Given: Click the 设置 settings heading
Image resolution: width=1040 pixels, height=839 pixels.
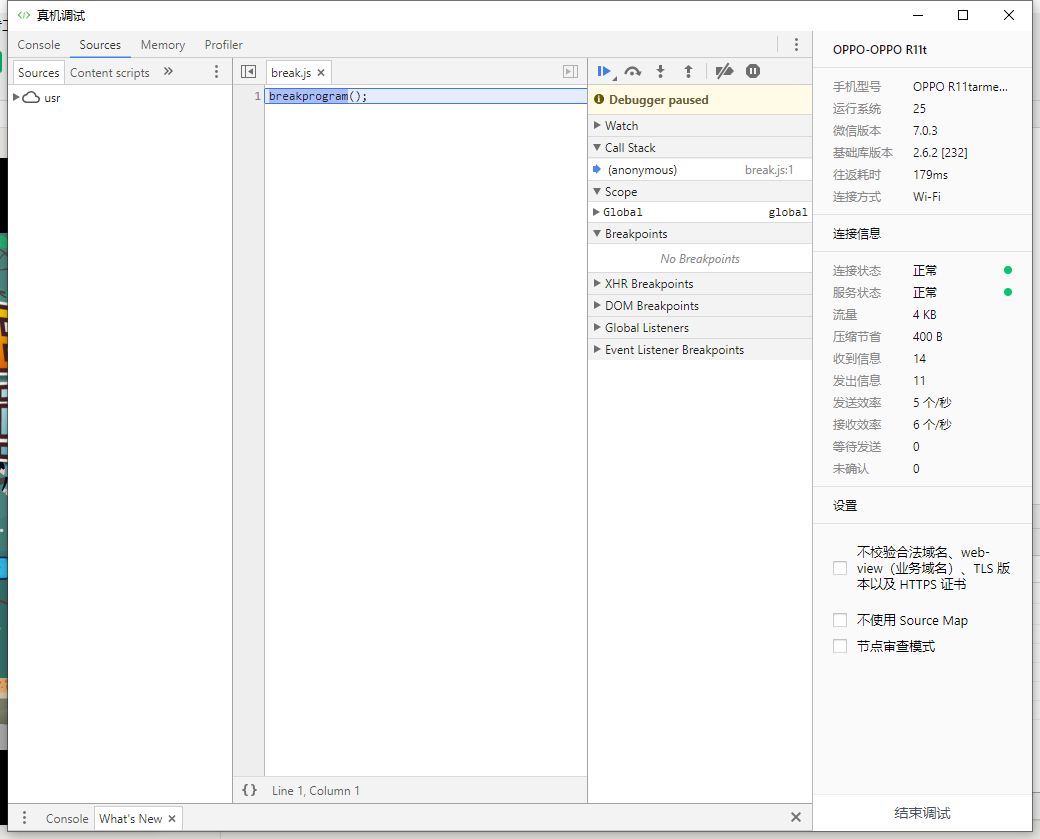Looking at the screenshot, I should (845, 505).
